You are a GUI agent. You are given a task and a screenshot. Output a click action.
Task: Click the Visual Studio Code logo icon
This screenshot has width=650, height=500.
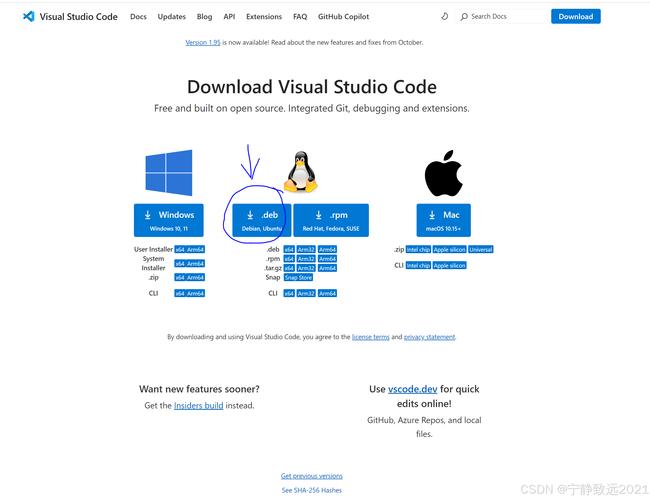(29, 17)
